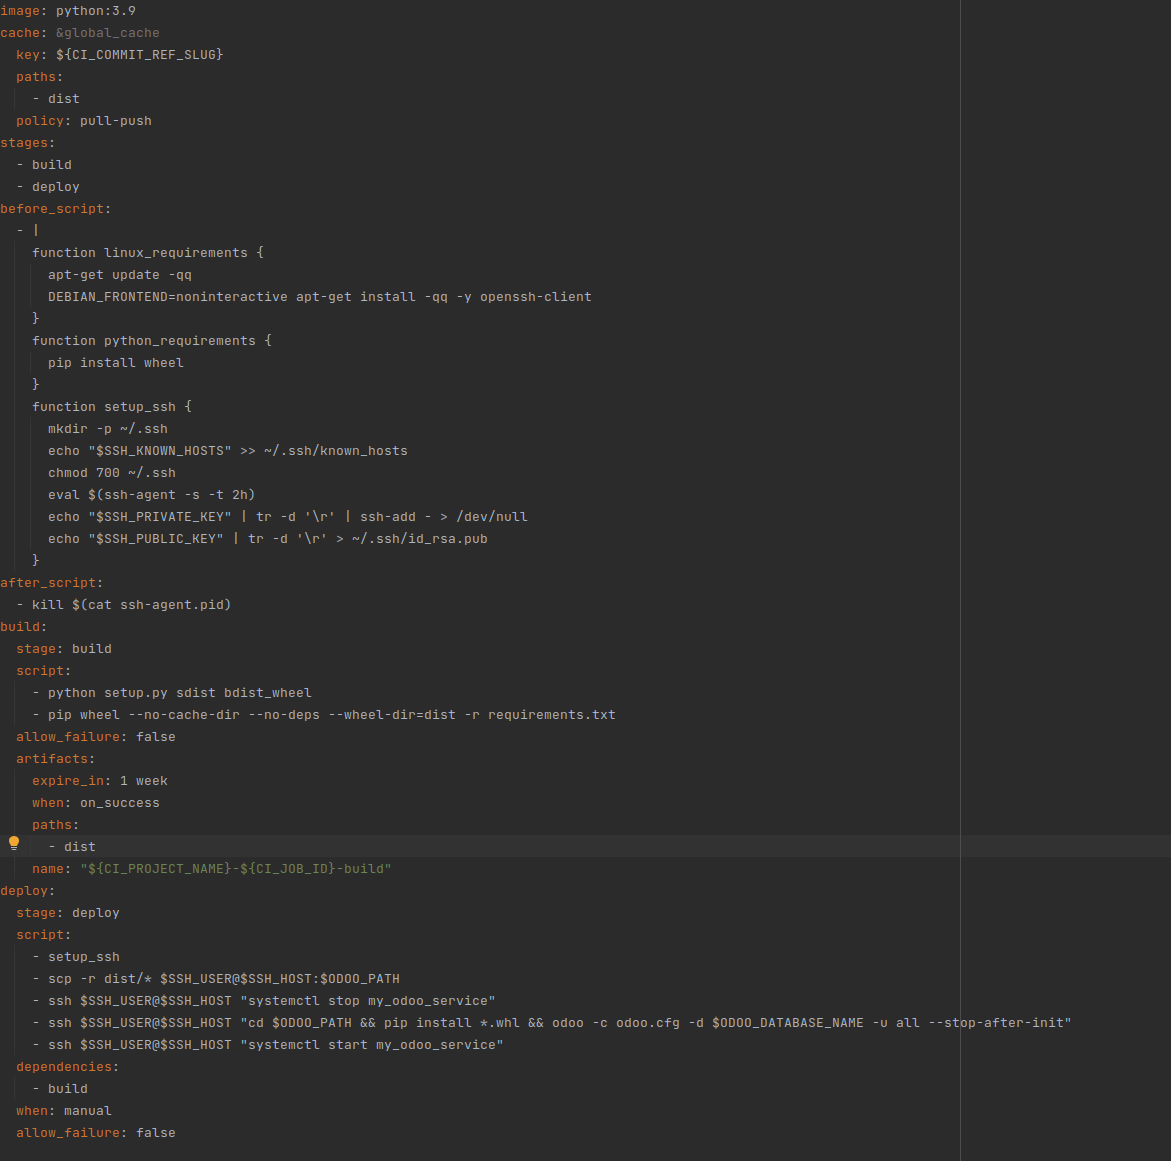This screenshot has height=1161, width=1171.
Task: Click 'kill $(cat ssh-agent.pid)' line
Action: [x=131, y=605]
